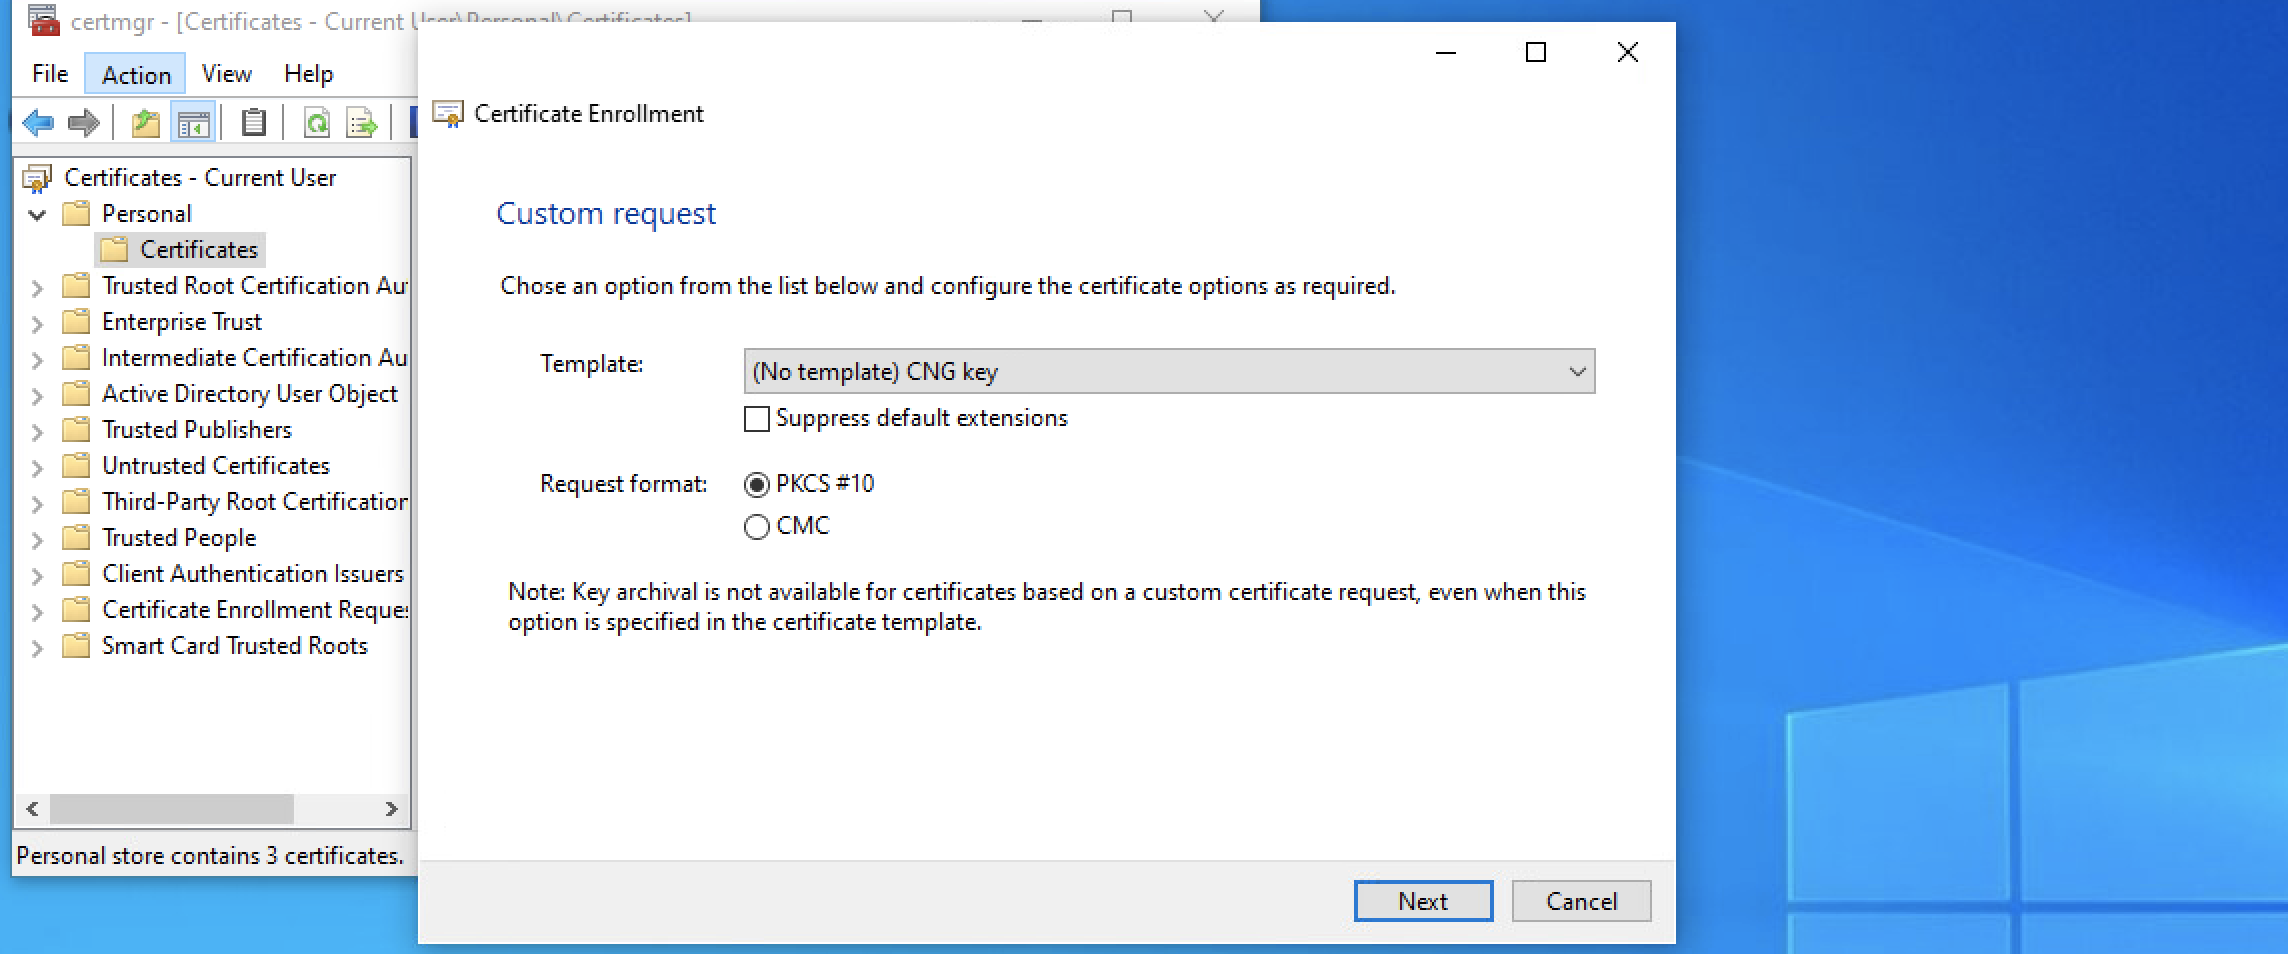Click the horizontal scrollbar in tree pane
Screen dimensions: 2288x954
[x=171, y=809]
